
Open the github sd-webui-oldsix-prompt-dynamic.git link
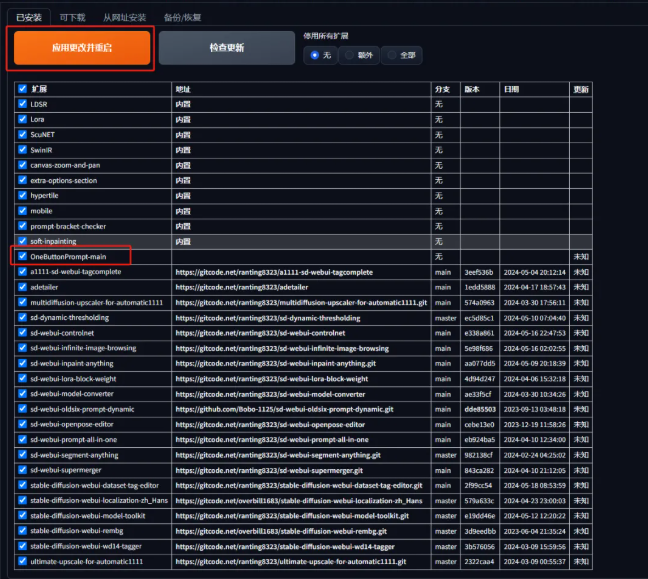pos(284,409)
